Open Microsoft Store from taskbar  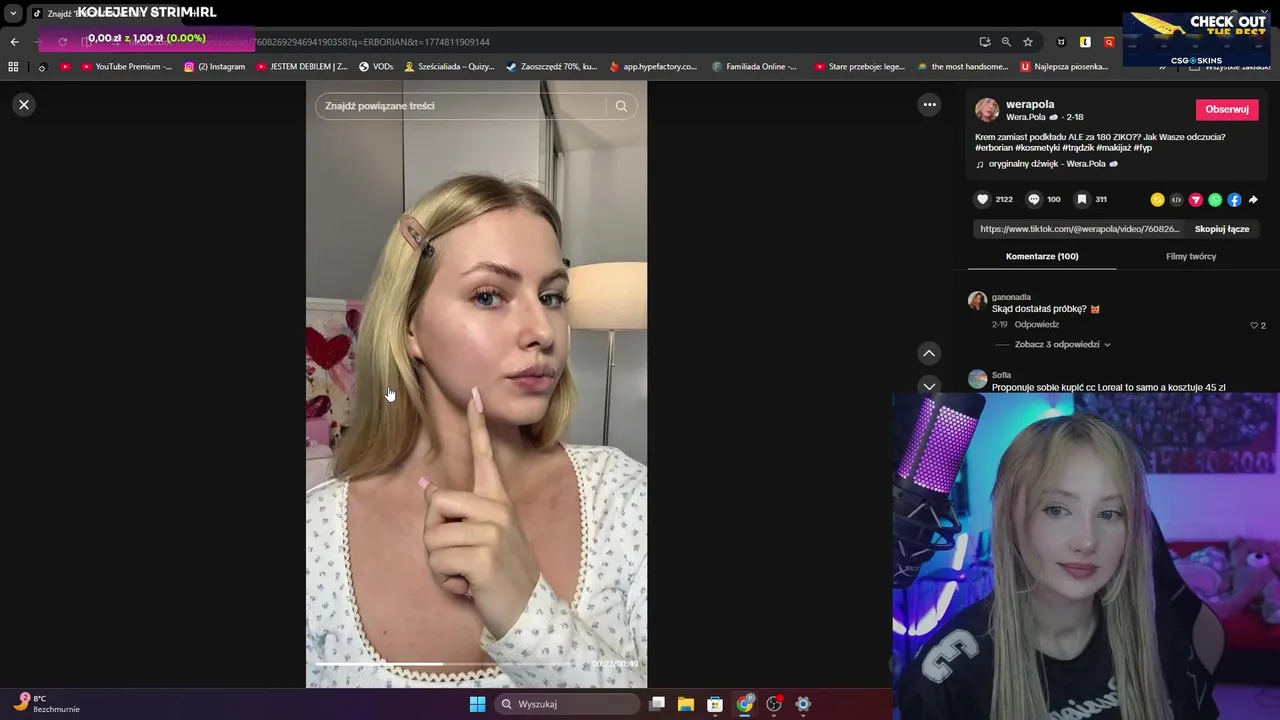click(715, 704)
